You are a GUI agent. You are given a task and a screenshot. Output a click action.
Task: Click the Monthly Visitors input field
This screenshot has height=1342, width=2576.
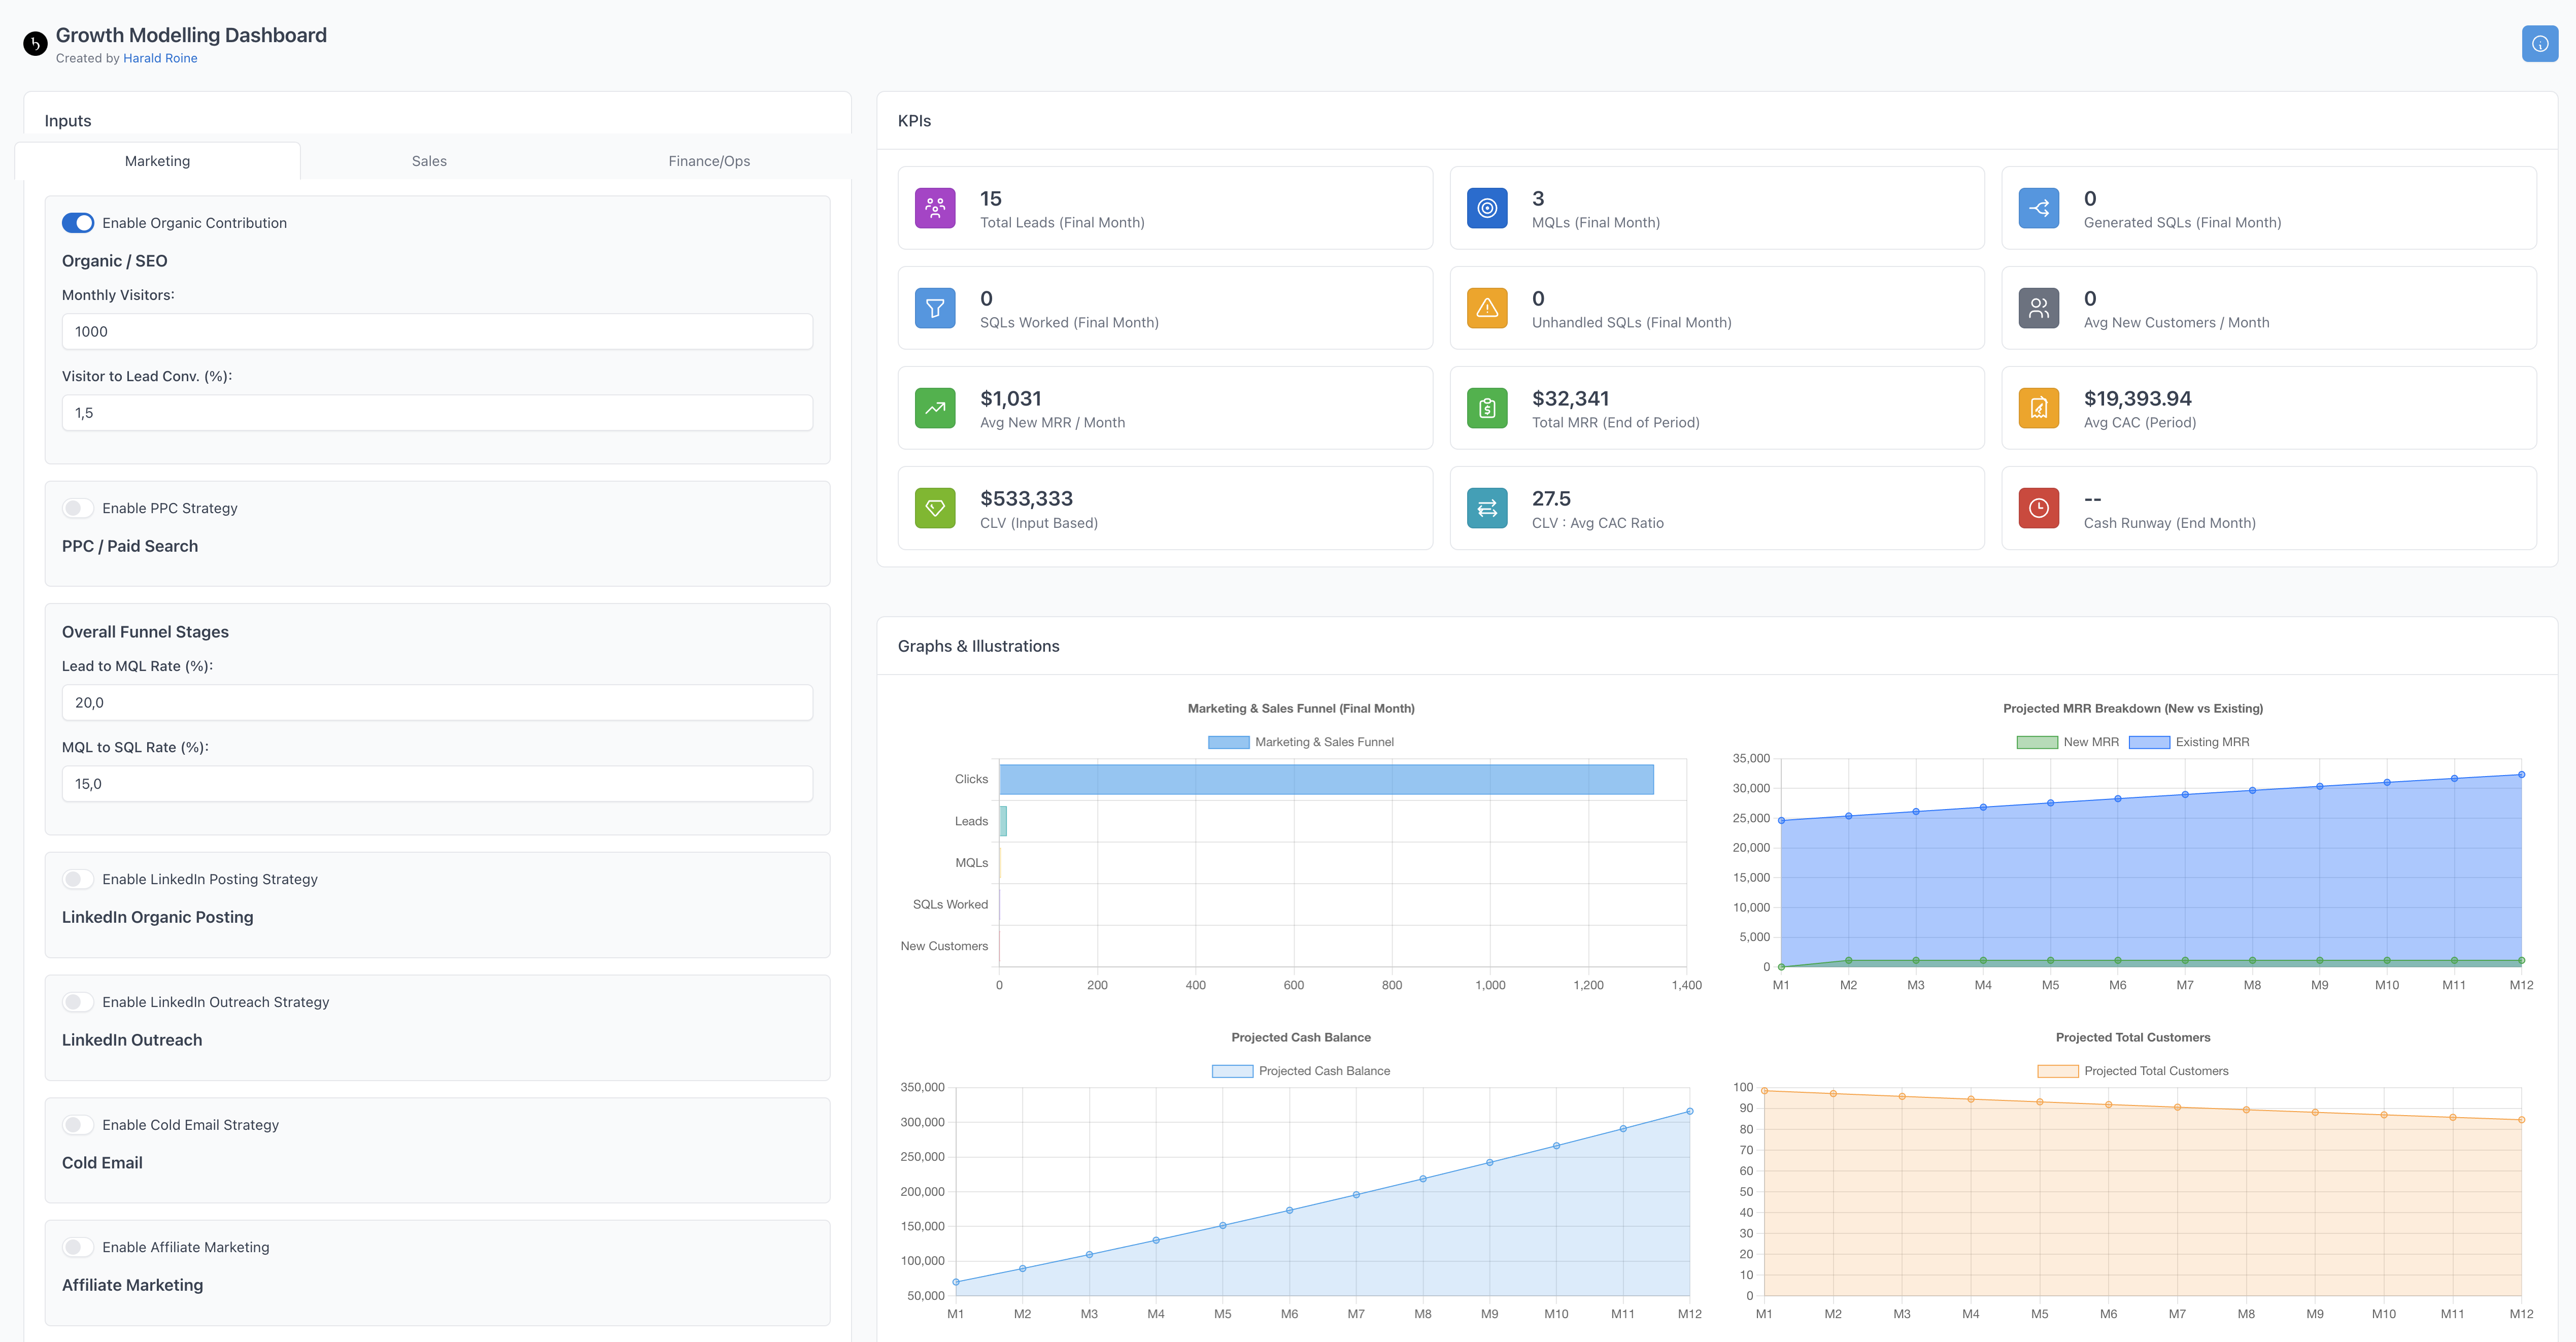[x=437, y=332]
